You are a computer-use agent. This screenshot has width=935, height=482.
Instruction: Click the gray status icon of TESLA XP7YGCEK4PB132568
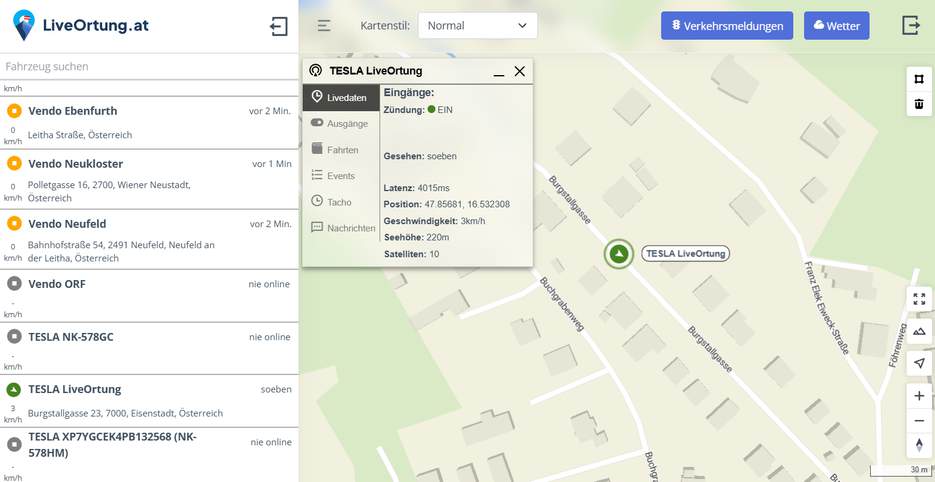tap(14, 444)
